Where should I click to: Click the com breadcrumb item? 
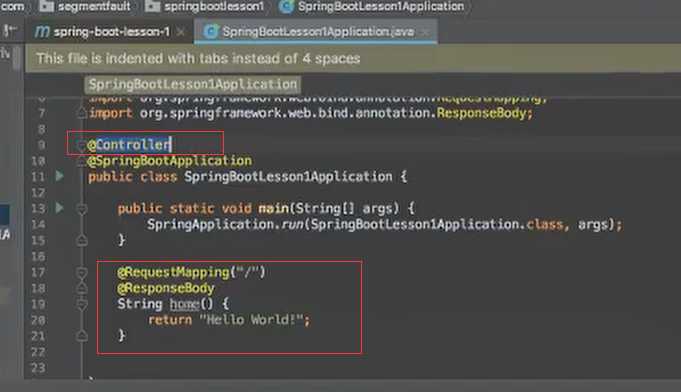[x=12, y=7]
